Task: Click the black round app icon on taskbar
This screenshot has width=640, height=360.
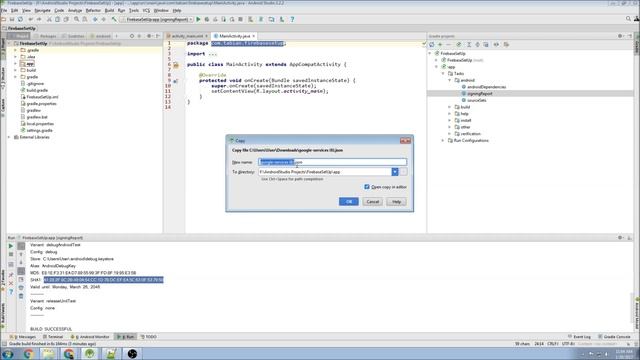Action: [132, 353]
